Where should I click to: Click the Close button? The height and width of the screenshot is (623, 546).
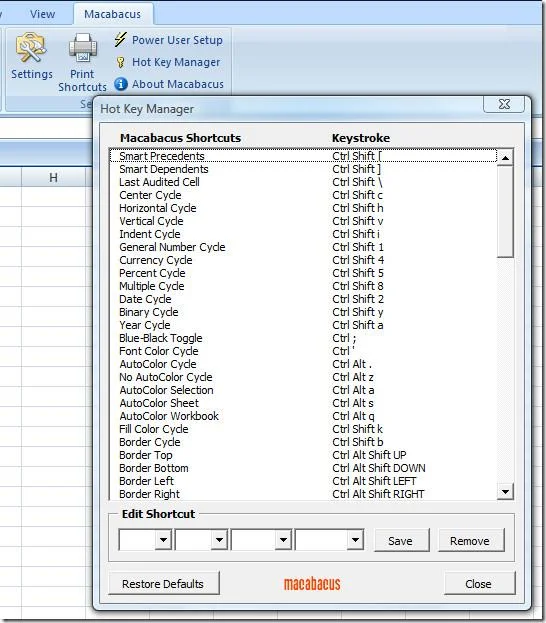tap(479, 583)
